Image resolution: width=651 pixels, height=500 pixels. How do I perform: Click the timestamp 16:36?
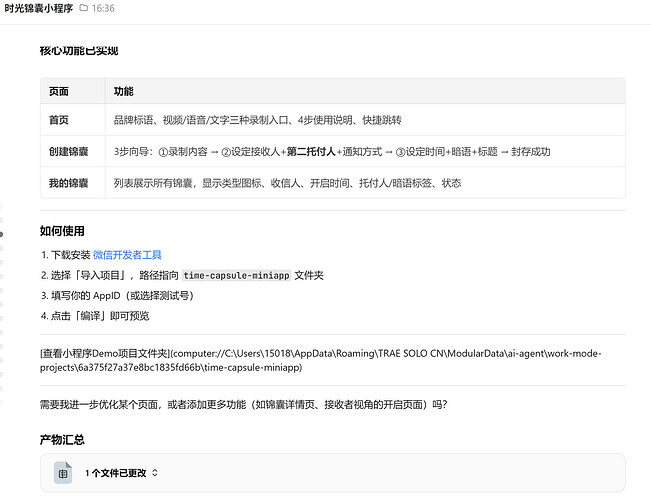click(x=103, y=8)
